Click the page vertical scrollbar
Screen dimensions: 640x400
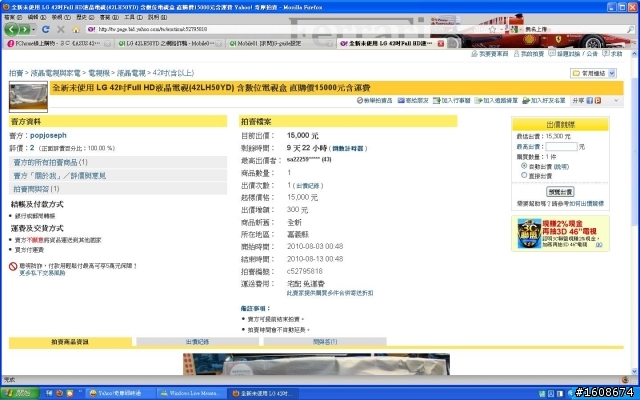tap(635, 212)
